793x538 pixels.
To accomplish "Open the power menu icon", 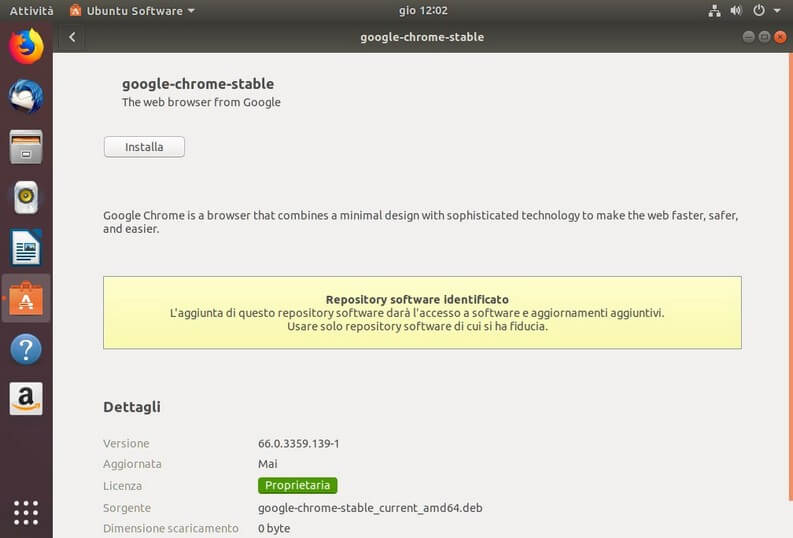I will click(x=759, y=11).
